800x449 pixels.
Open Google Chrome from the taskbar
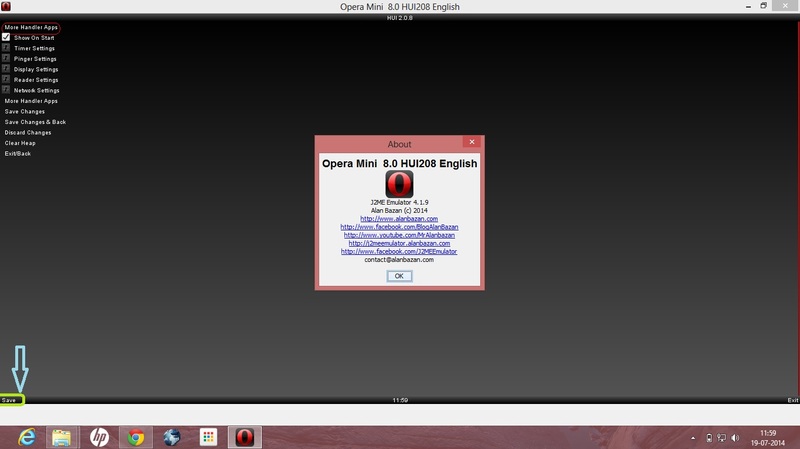tap(136, 437)
